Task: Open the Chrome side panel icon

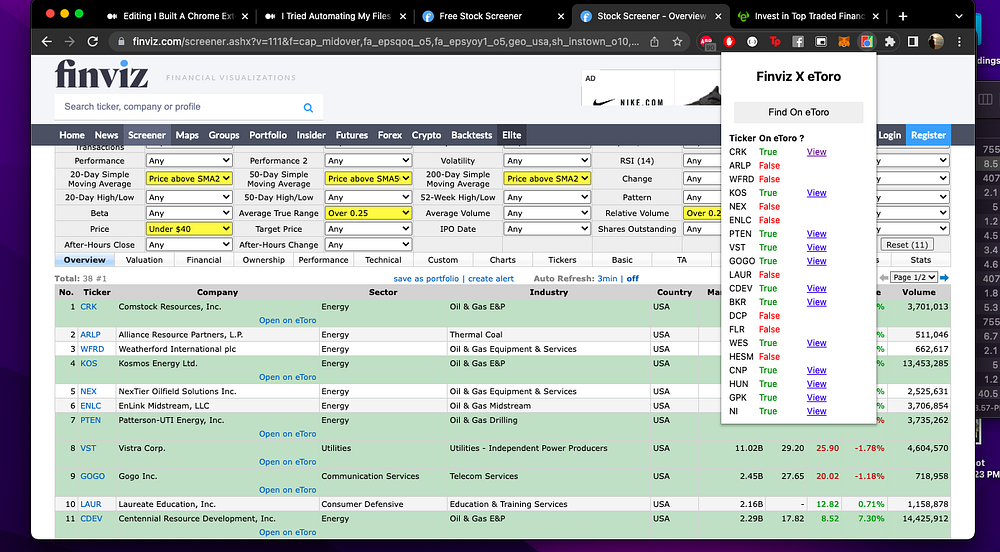Action: pos(911,42)
